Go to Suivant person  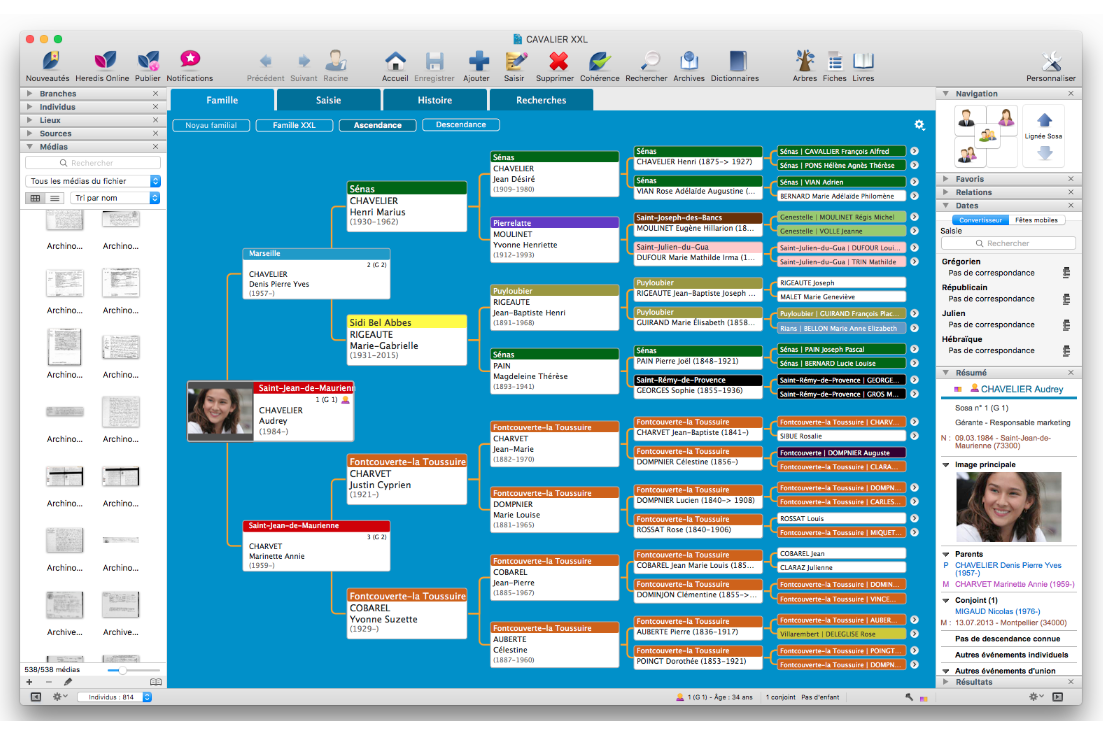coord(304,66)
